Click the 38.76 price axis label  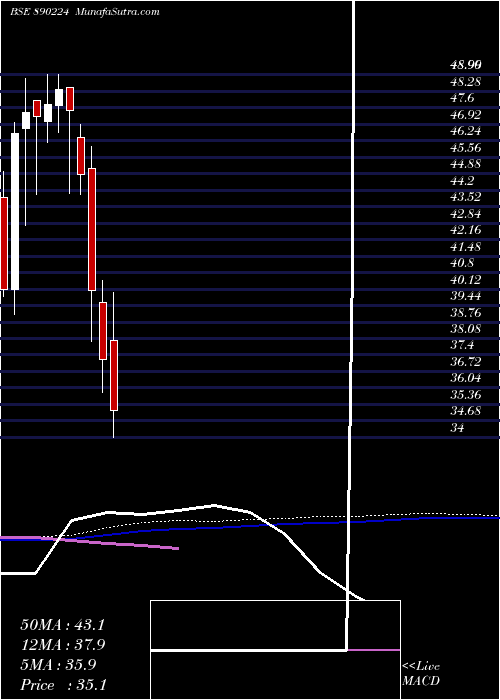[x=466, y=312]
